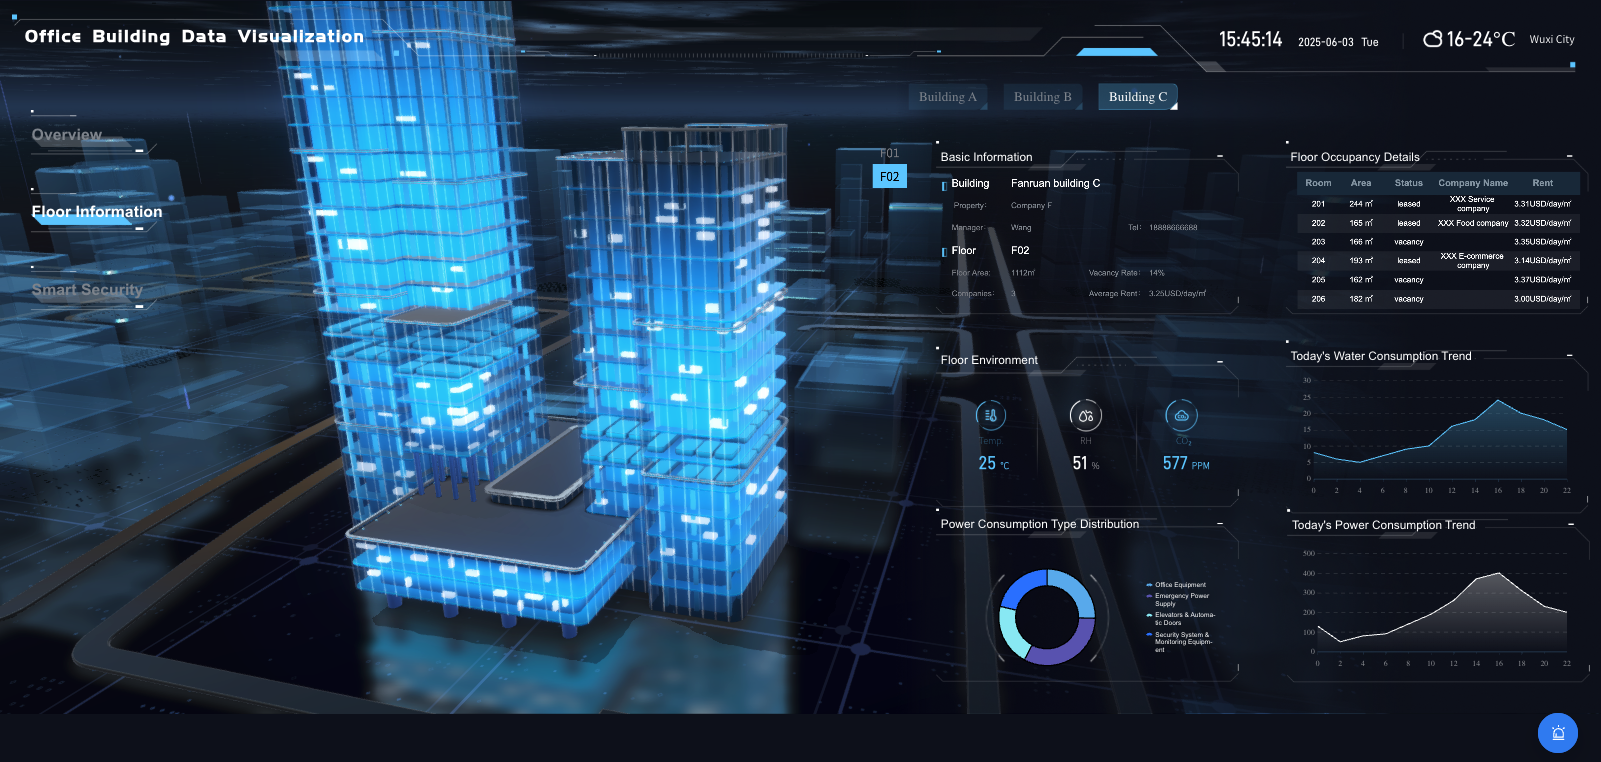
Task: Toggle the Office Equipment legend item
Action: [1176, 585]
